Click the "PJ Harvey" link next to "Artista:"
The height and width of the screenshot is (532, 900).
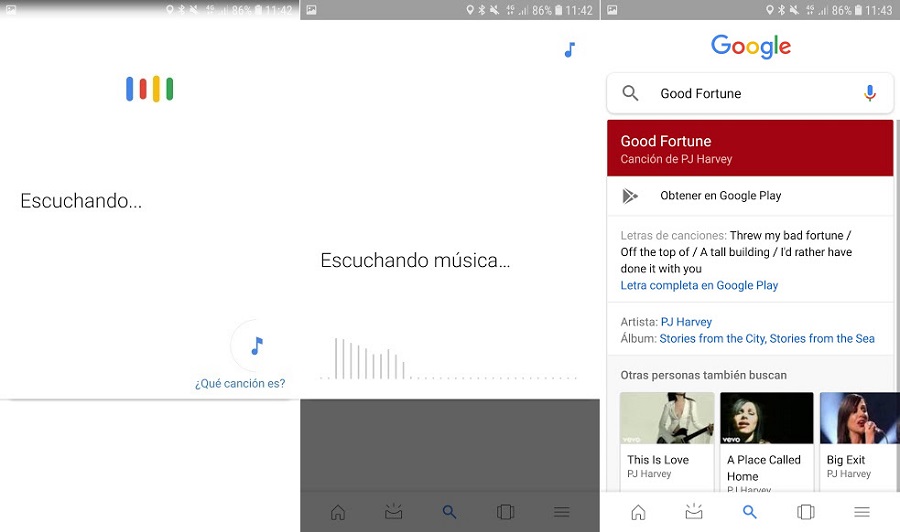686,322
